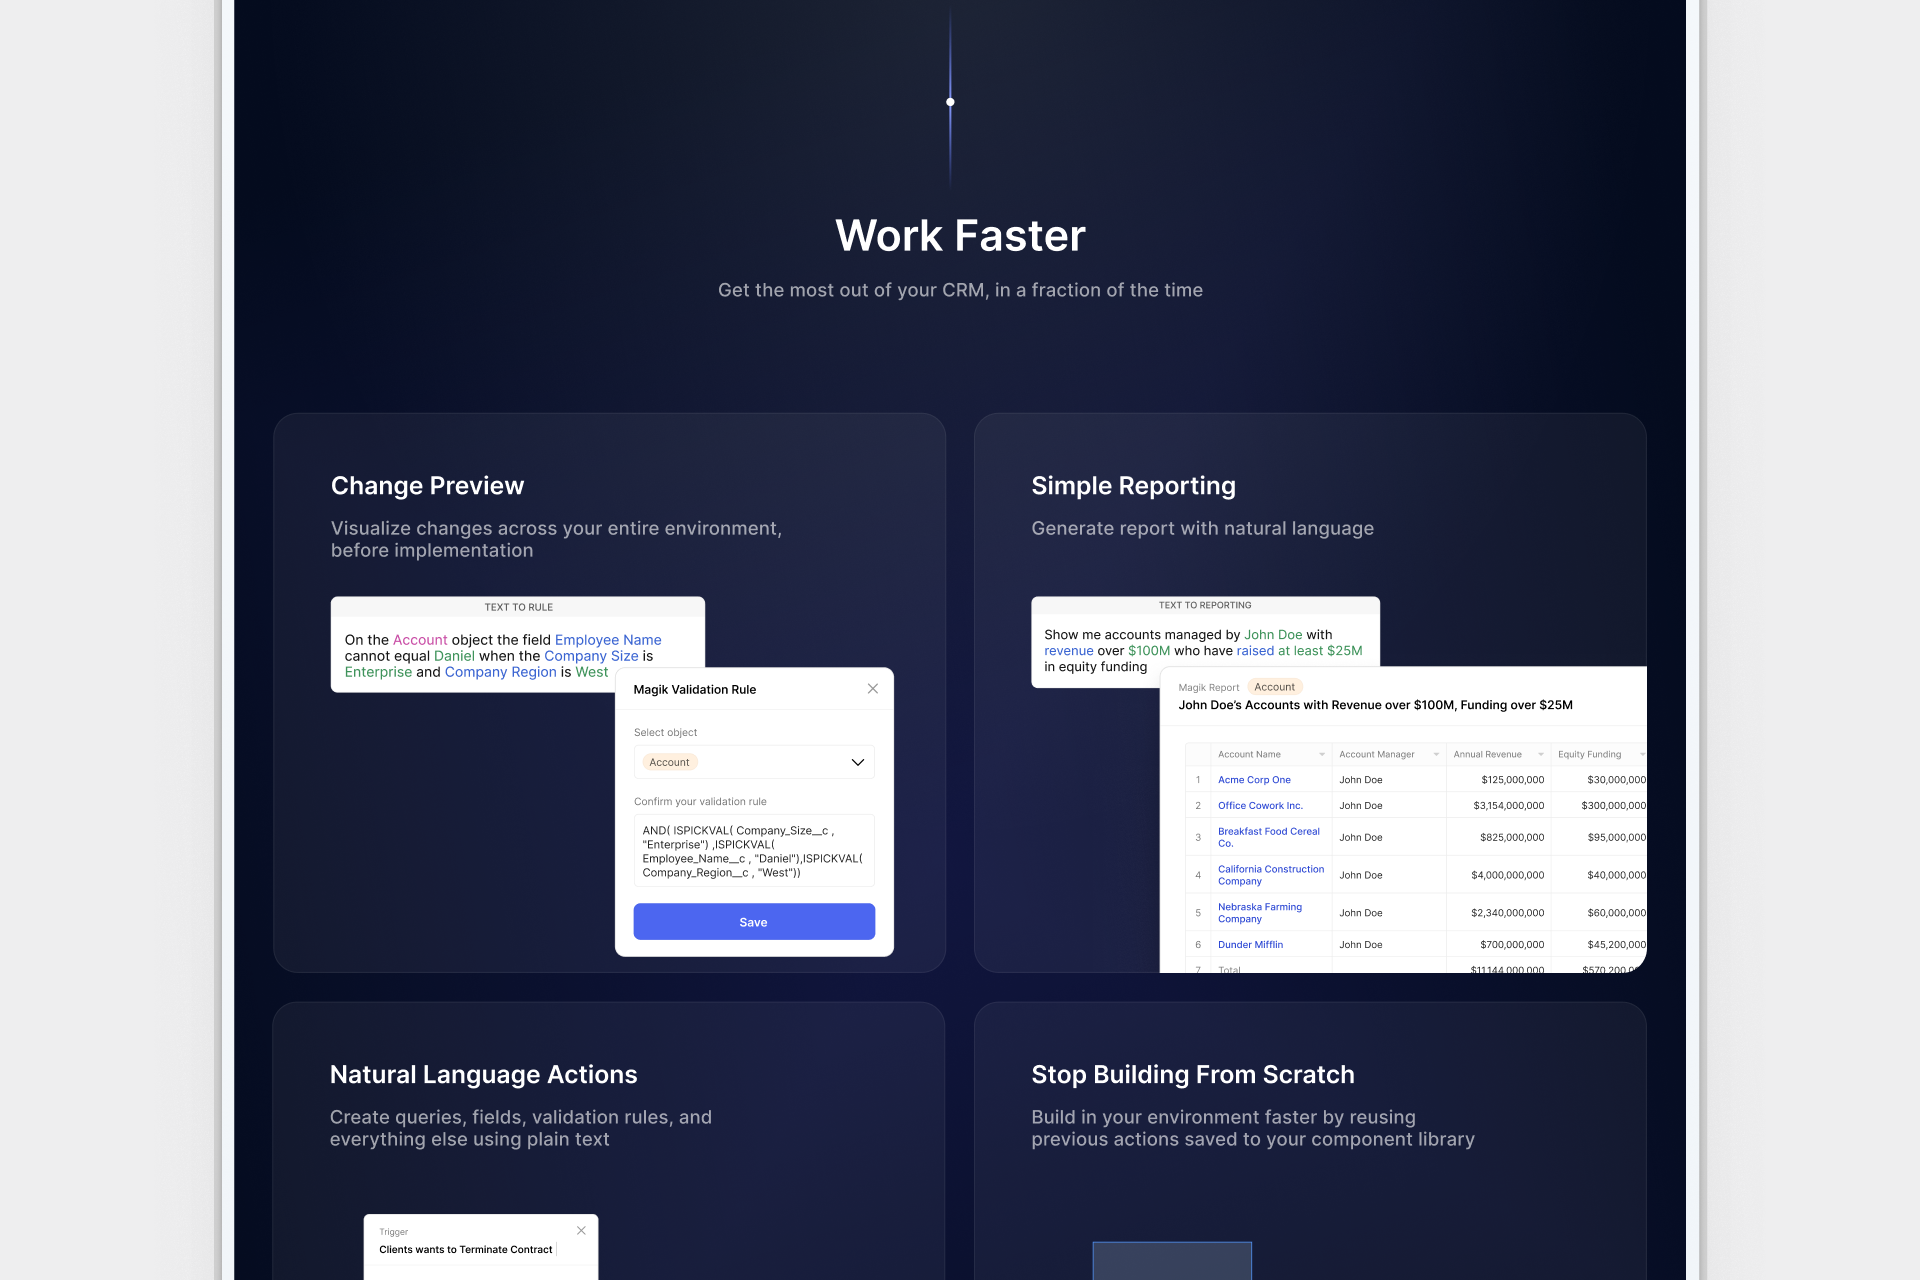Click the Account object dropdown selector
The width and height of the screenshot is (1920, 1280).
[x=753, y=763]
